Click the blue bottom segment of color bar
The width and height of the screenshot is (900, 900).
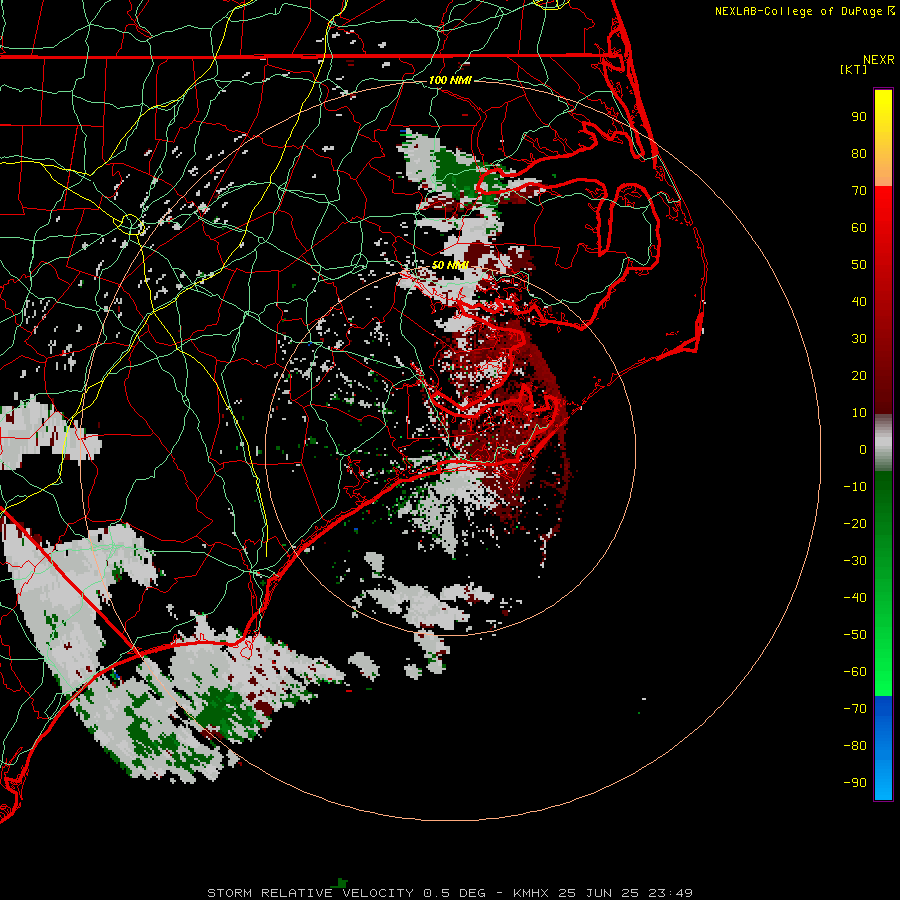point(883,748)
